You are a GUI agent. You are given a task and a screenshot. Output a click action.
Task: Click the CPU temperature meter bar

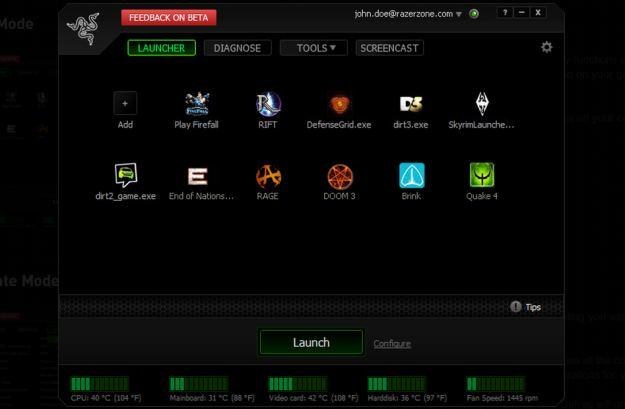click(100, 384)
